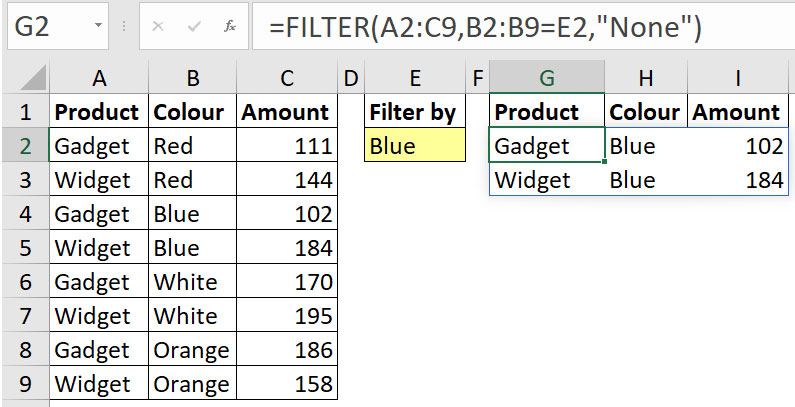The image size is (795, 407).
Task: Click cell containing 184 in column I
Action: [x=738, y=180]
